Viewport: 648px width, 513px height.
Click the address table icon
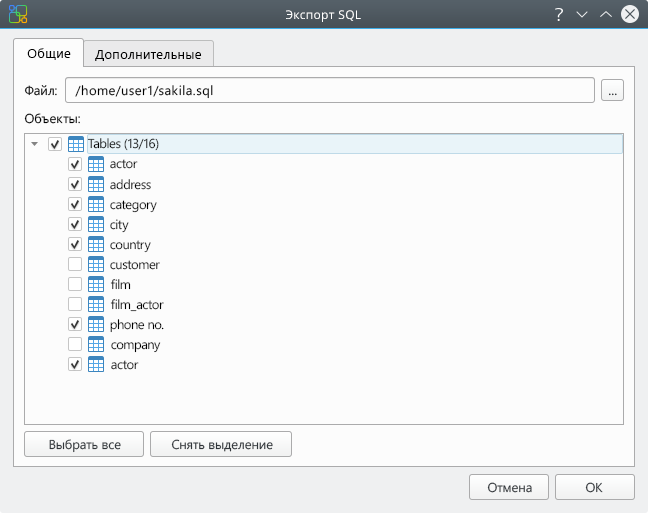(x=96, y=184)
